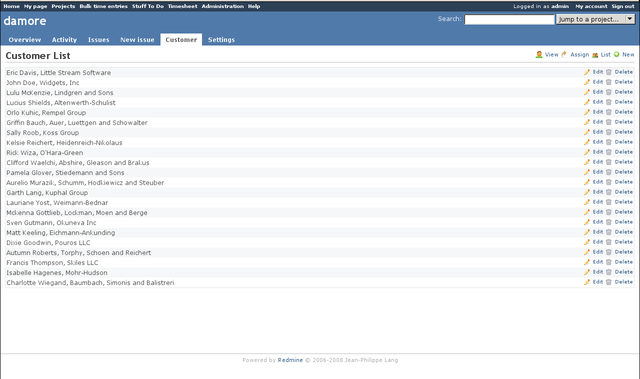Go to My page in top menu

36,6
